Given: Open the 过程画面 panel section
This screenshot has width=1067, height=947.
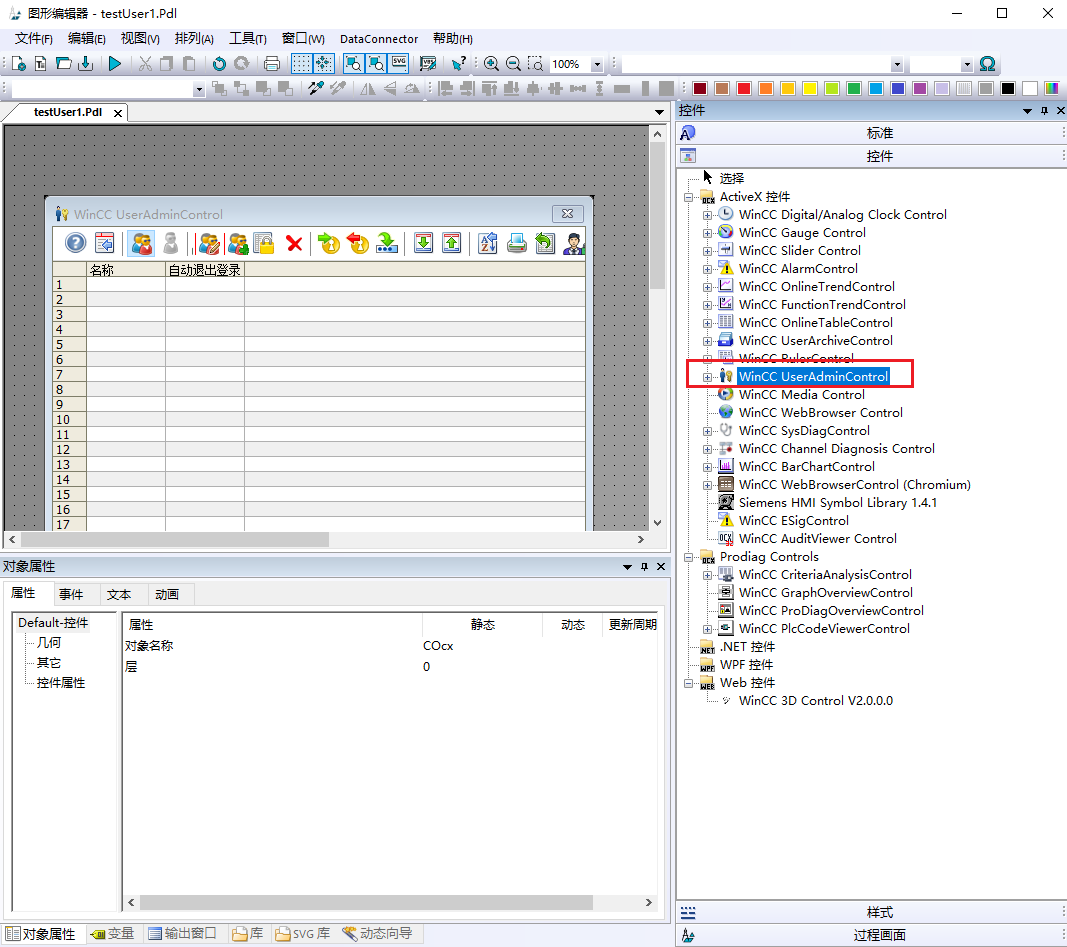Looking at the screenshot, I should [x=879, y=935].
